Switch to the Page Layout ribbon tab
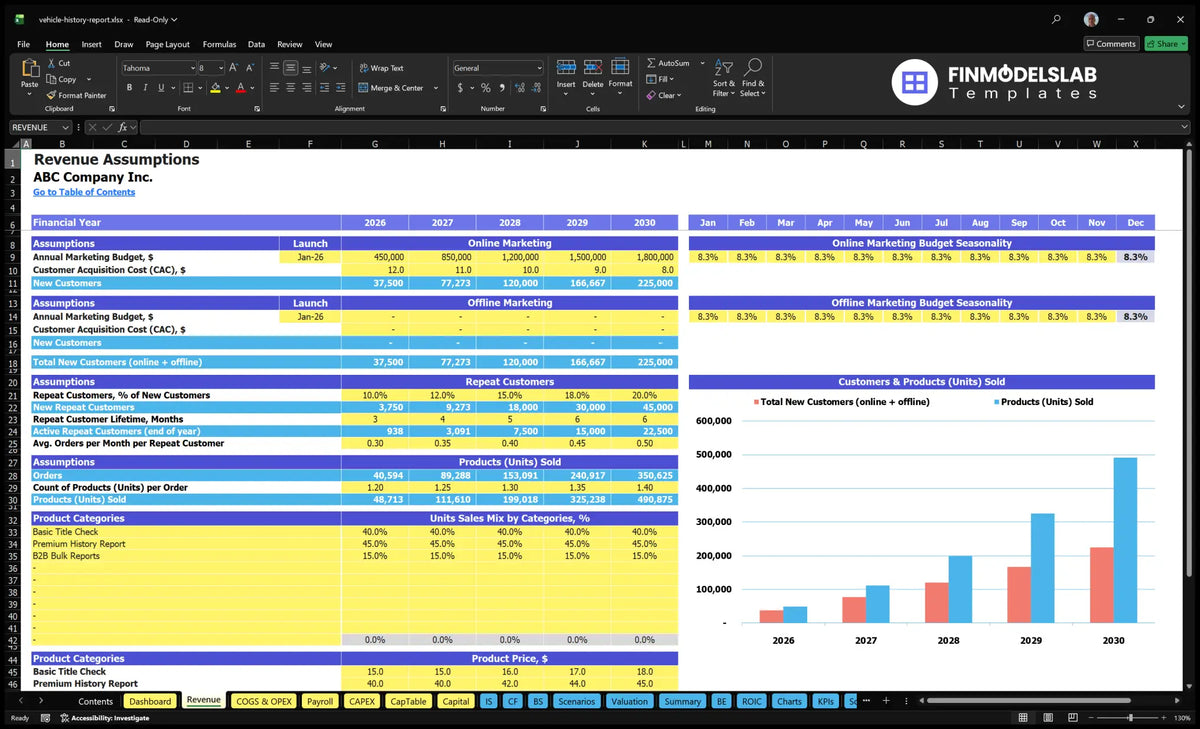The image size is (1200, 729). [x=167, y=44]
